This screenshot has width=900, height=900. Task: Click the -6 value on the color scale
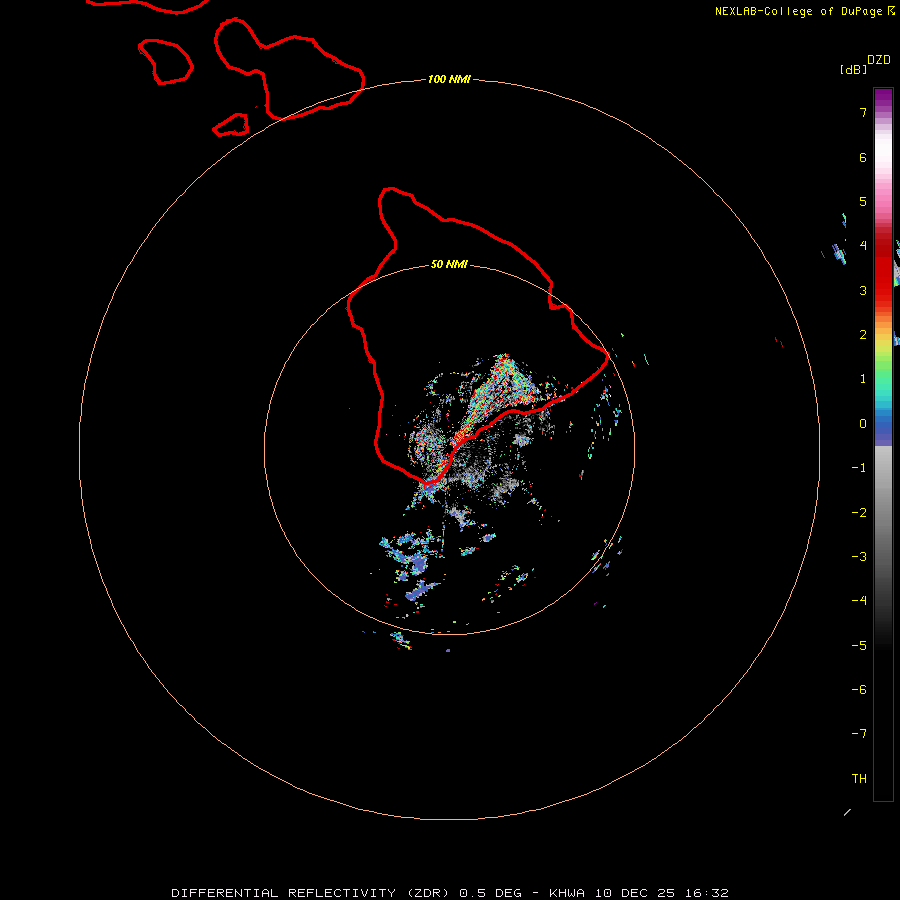point(859,690)
